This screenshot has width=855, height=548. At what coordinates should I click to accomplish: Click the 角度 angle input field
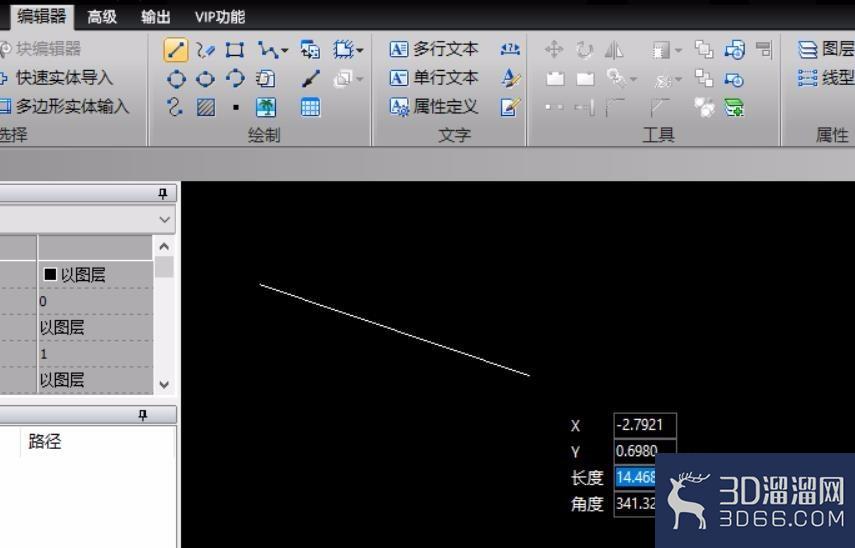tap(636, 503)
